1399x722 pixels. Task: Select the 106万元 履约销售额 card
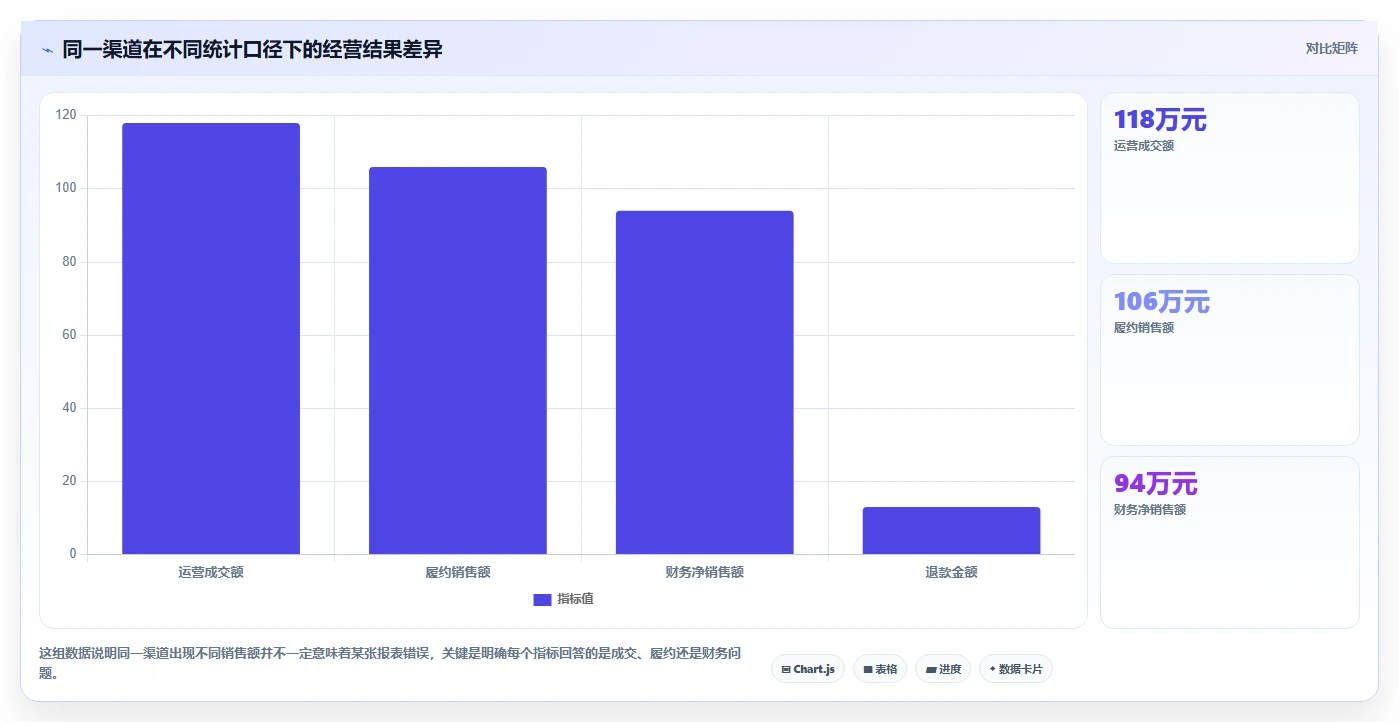tap(1230, 360)
